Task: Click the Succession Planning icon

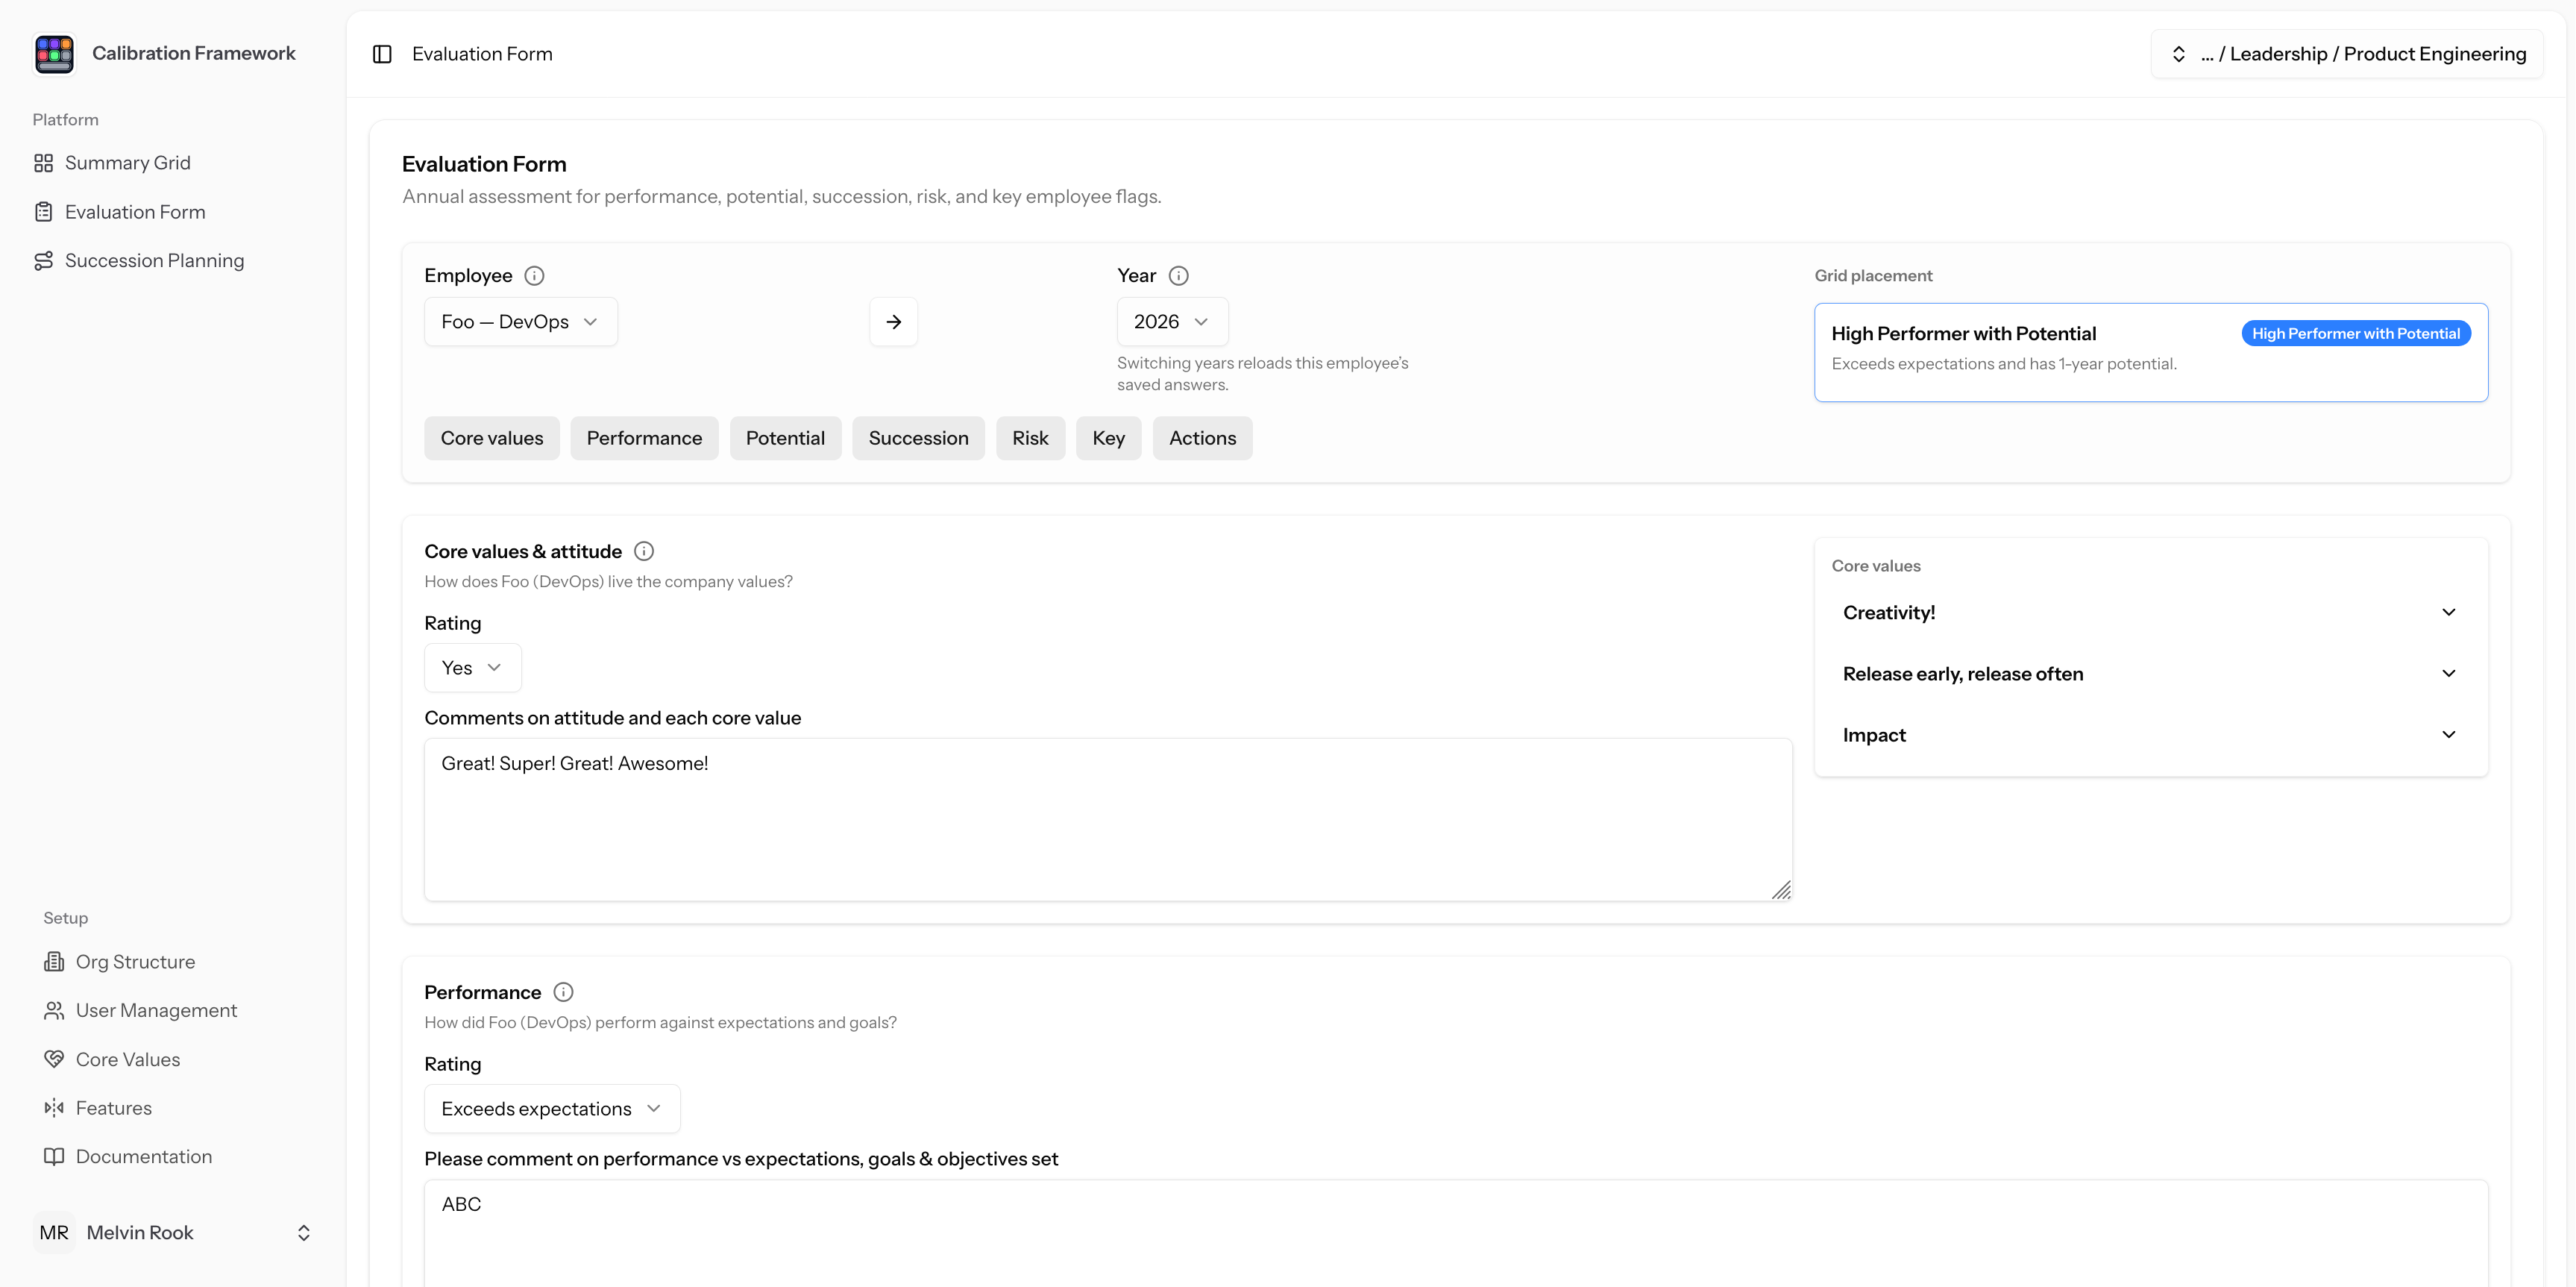Action: [x=43, y=261]
